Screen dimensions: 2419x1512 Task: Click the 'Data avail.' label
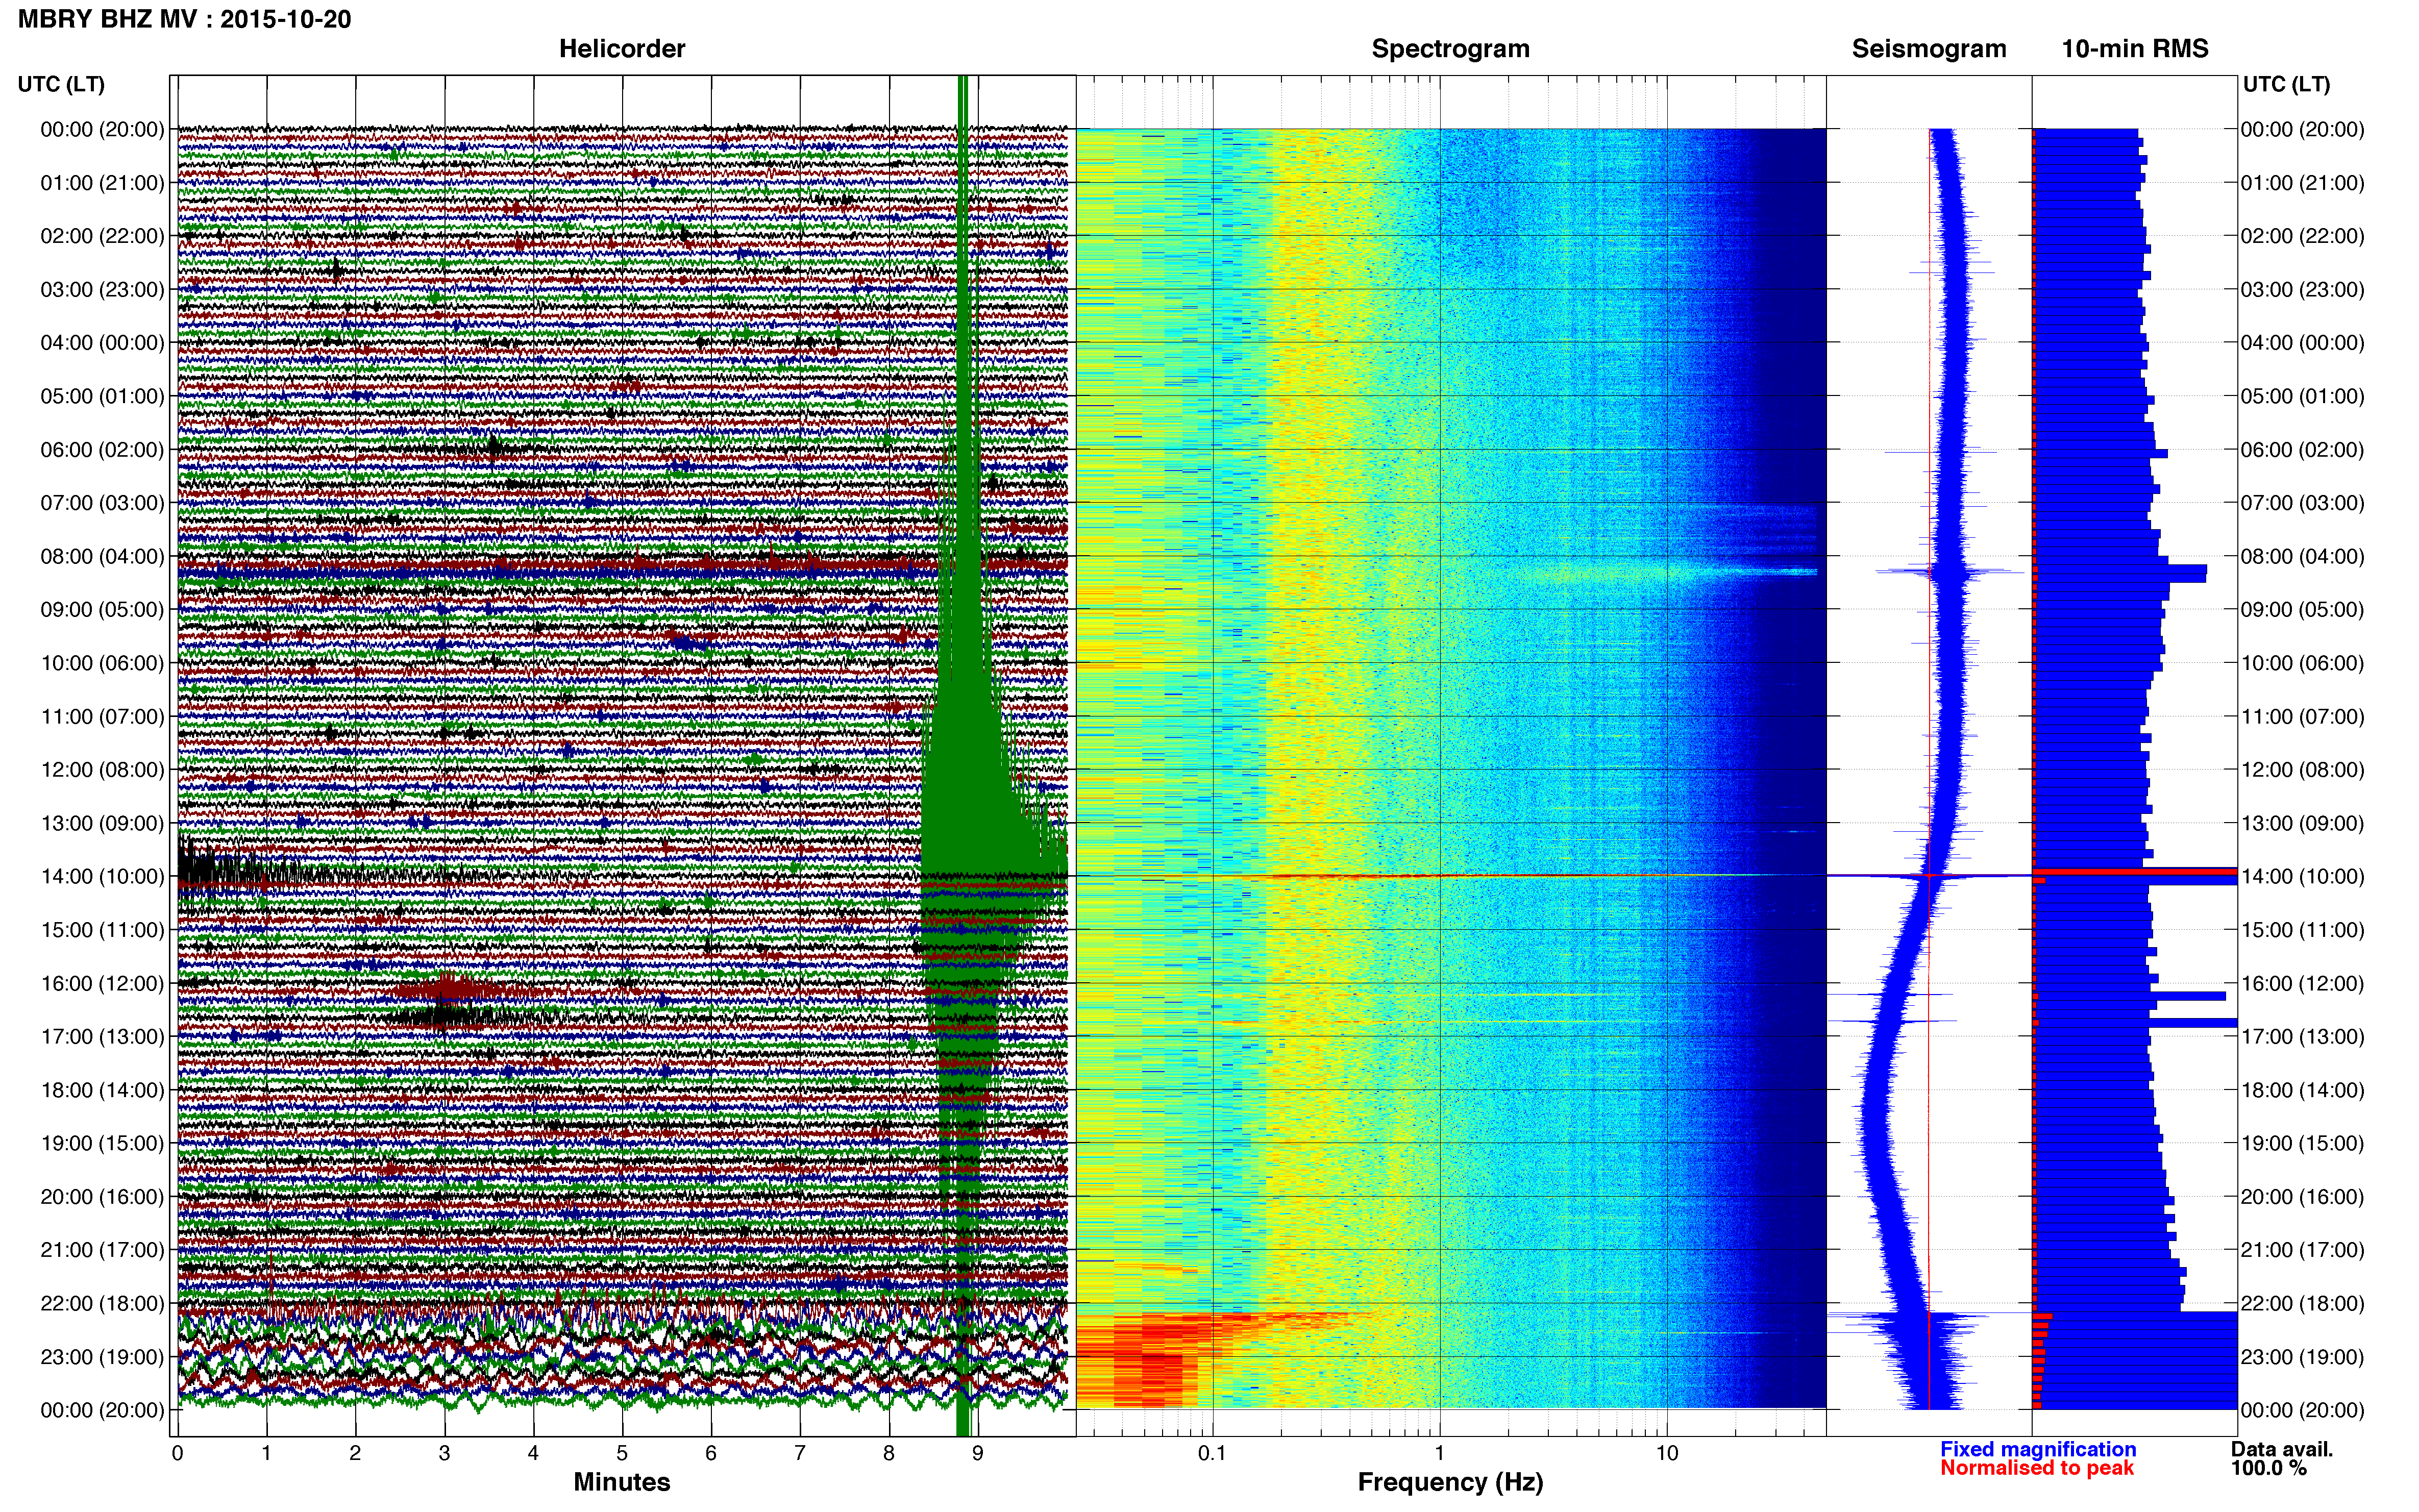pos(2282,1449)
